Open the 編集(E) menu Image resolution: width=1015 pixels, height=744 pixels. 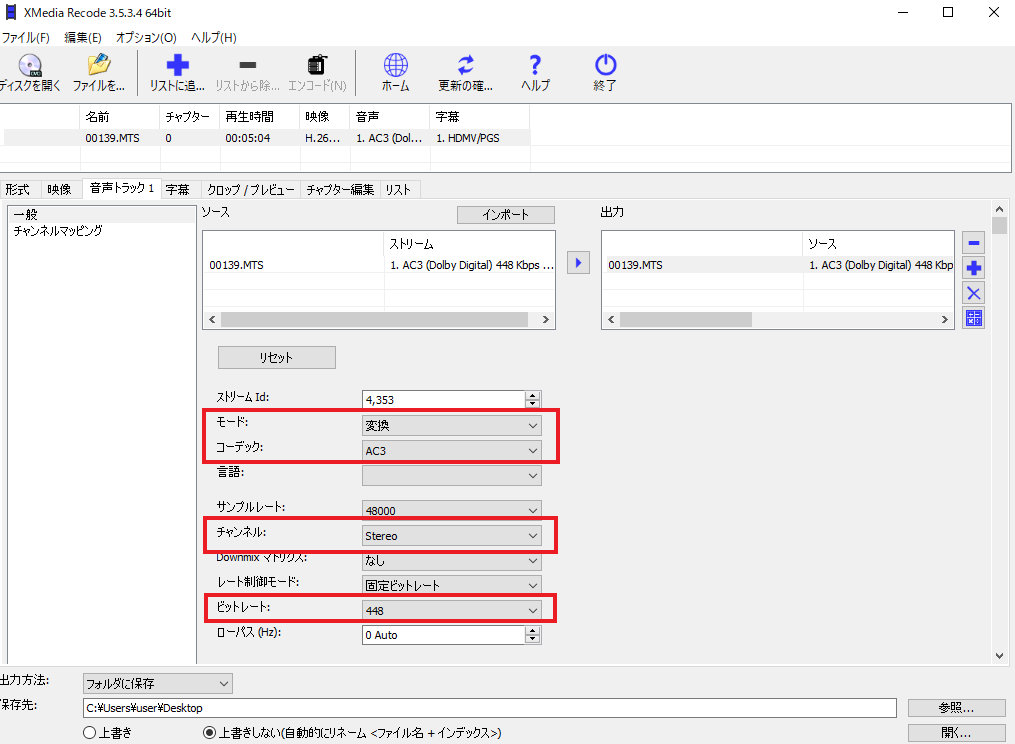click(83, 38)
